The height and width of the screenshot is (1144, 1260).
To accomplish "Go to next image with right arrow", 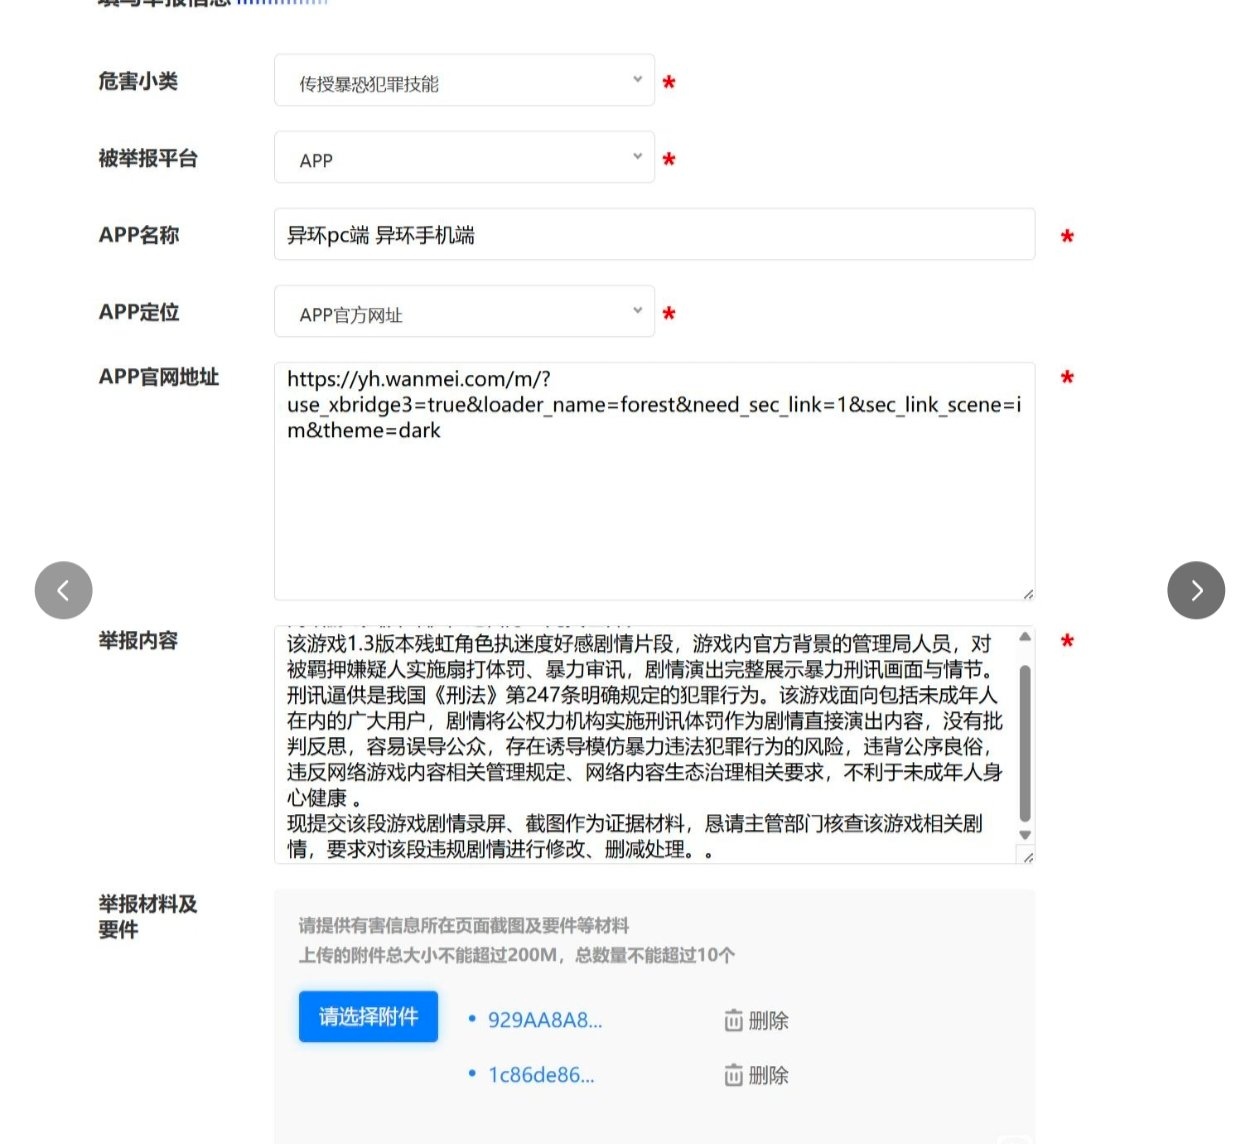I will (x=1196, y=590).
